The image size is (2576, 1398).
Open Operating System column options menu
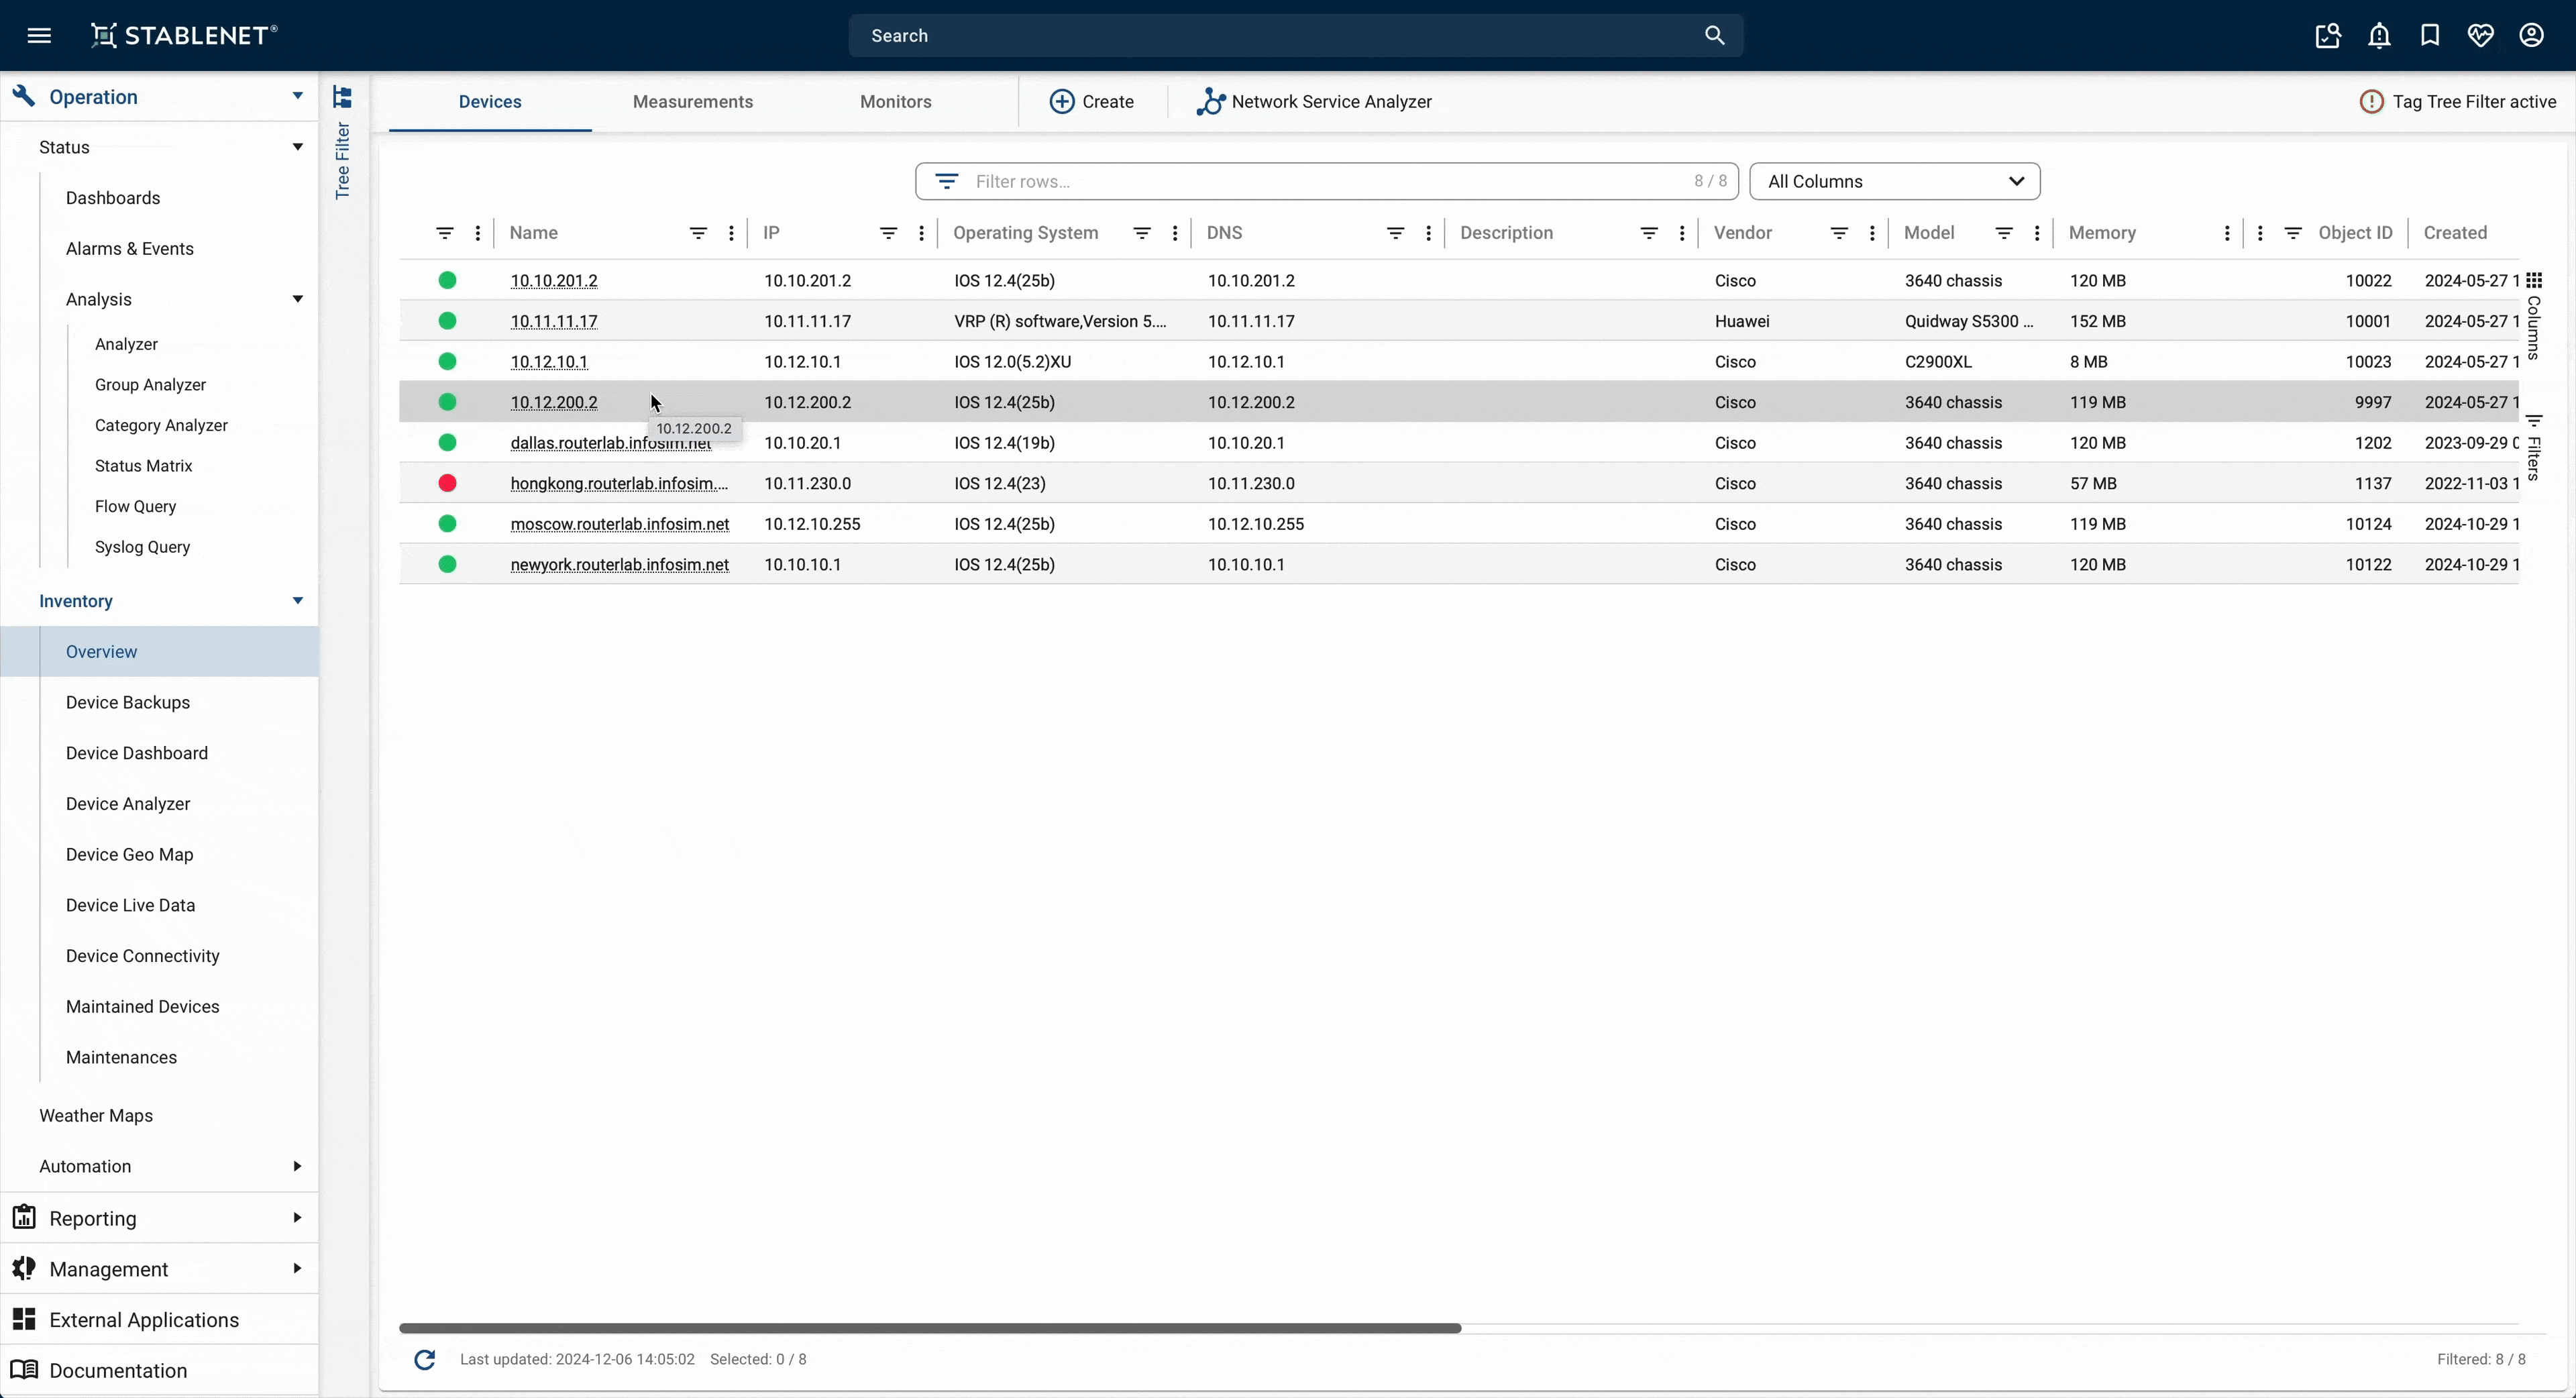(1174, 233)
